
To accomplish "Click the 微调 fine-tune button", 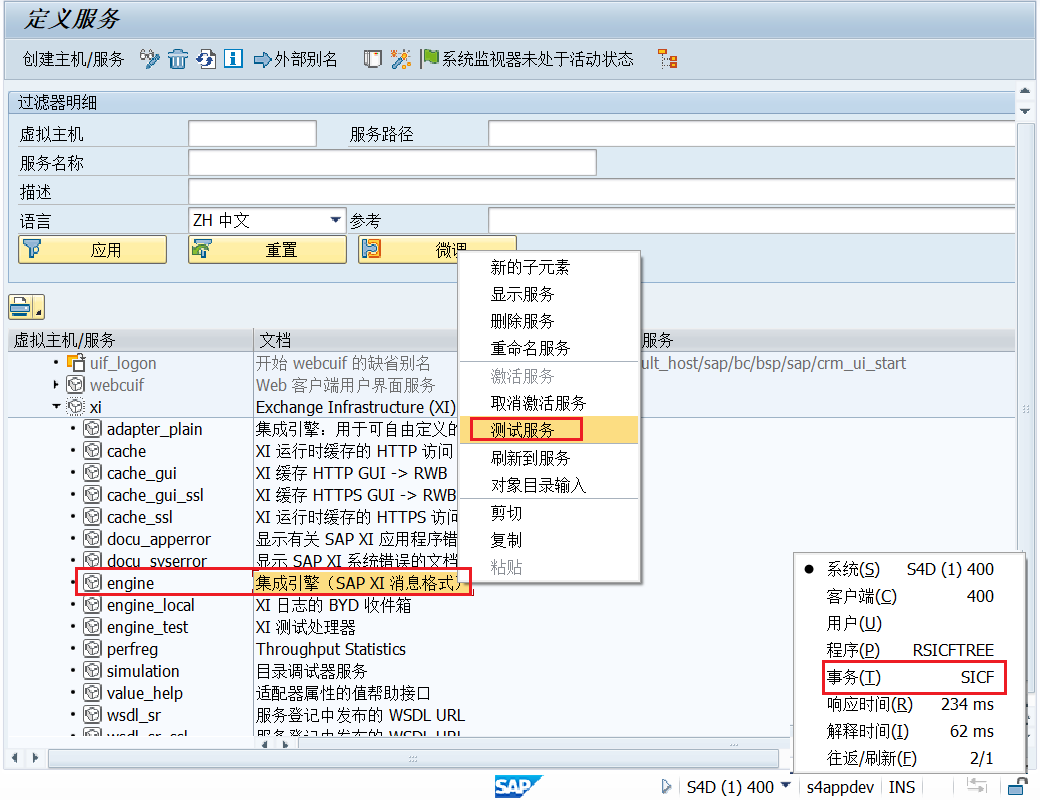I will [x=436, y=249].
